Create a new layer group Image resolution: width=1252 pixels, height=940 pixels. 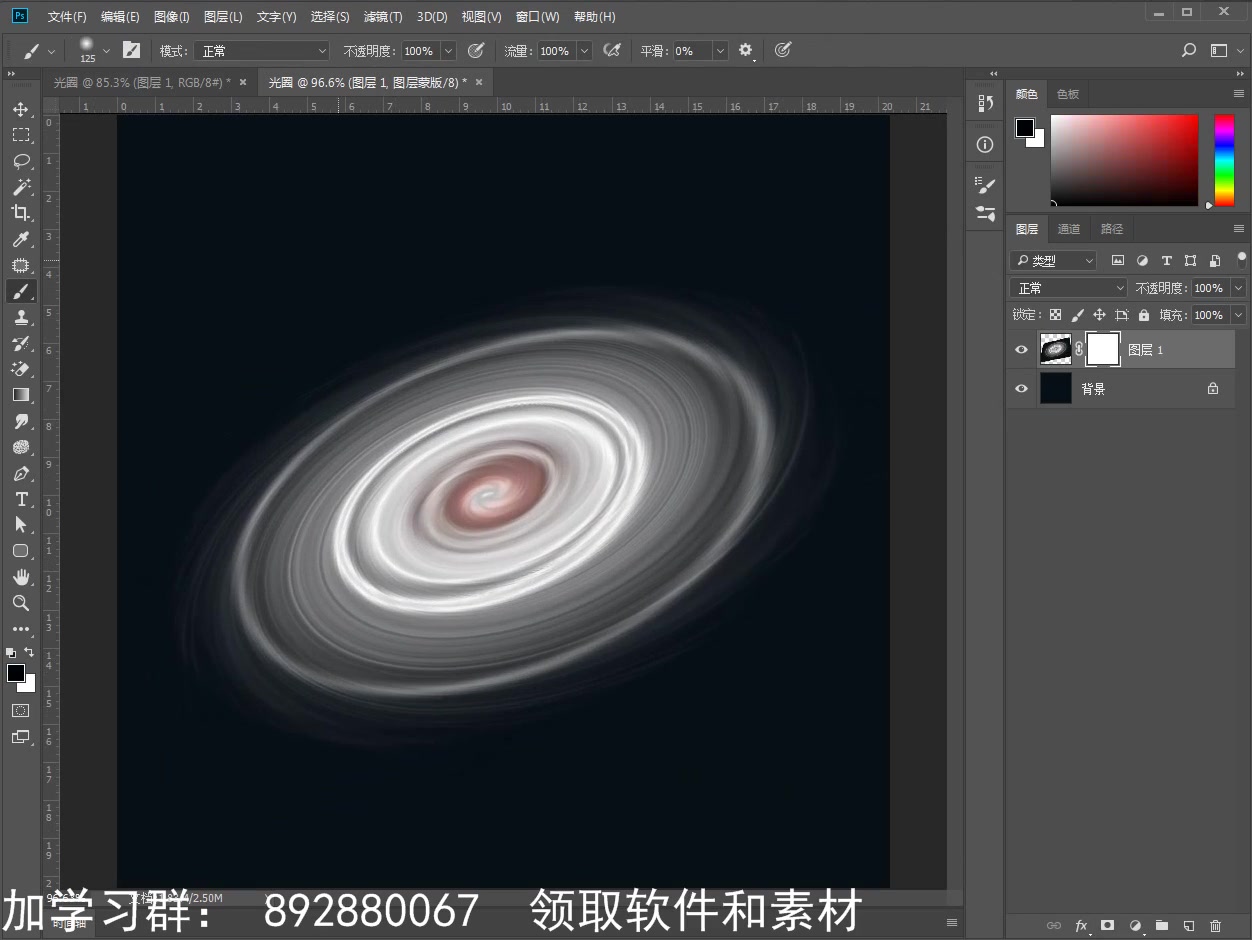tap(1161, 926)
